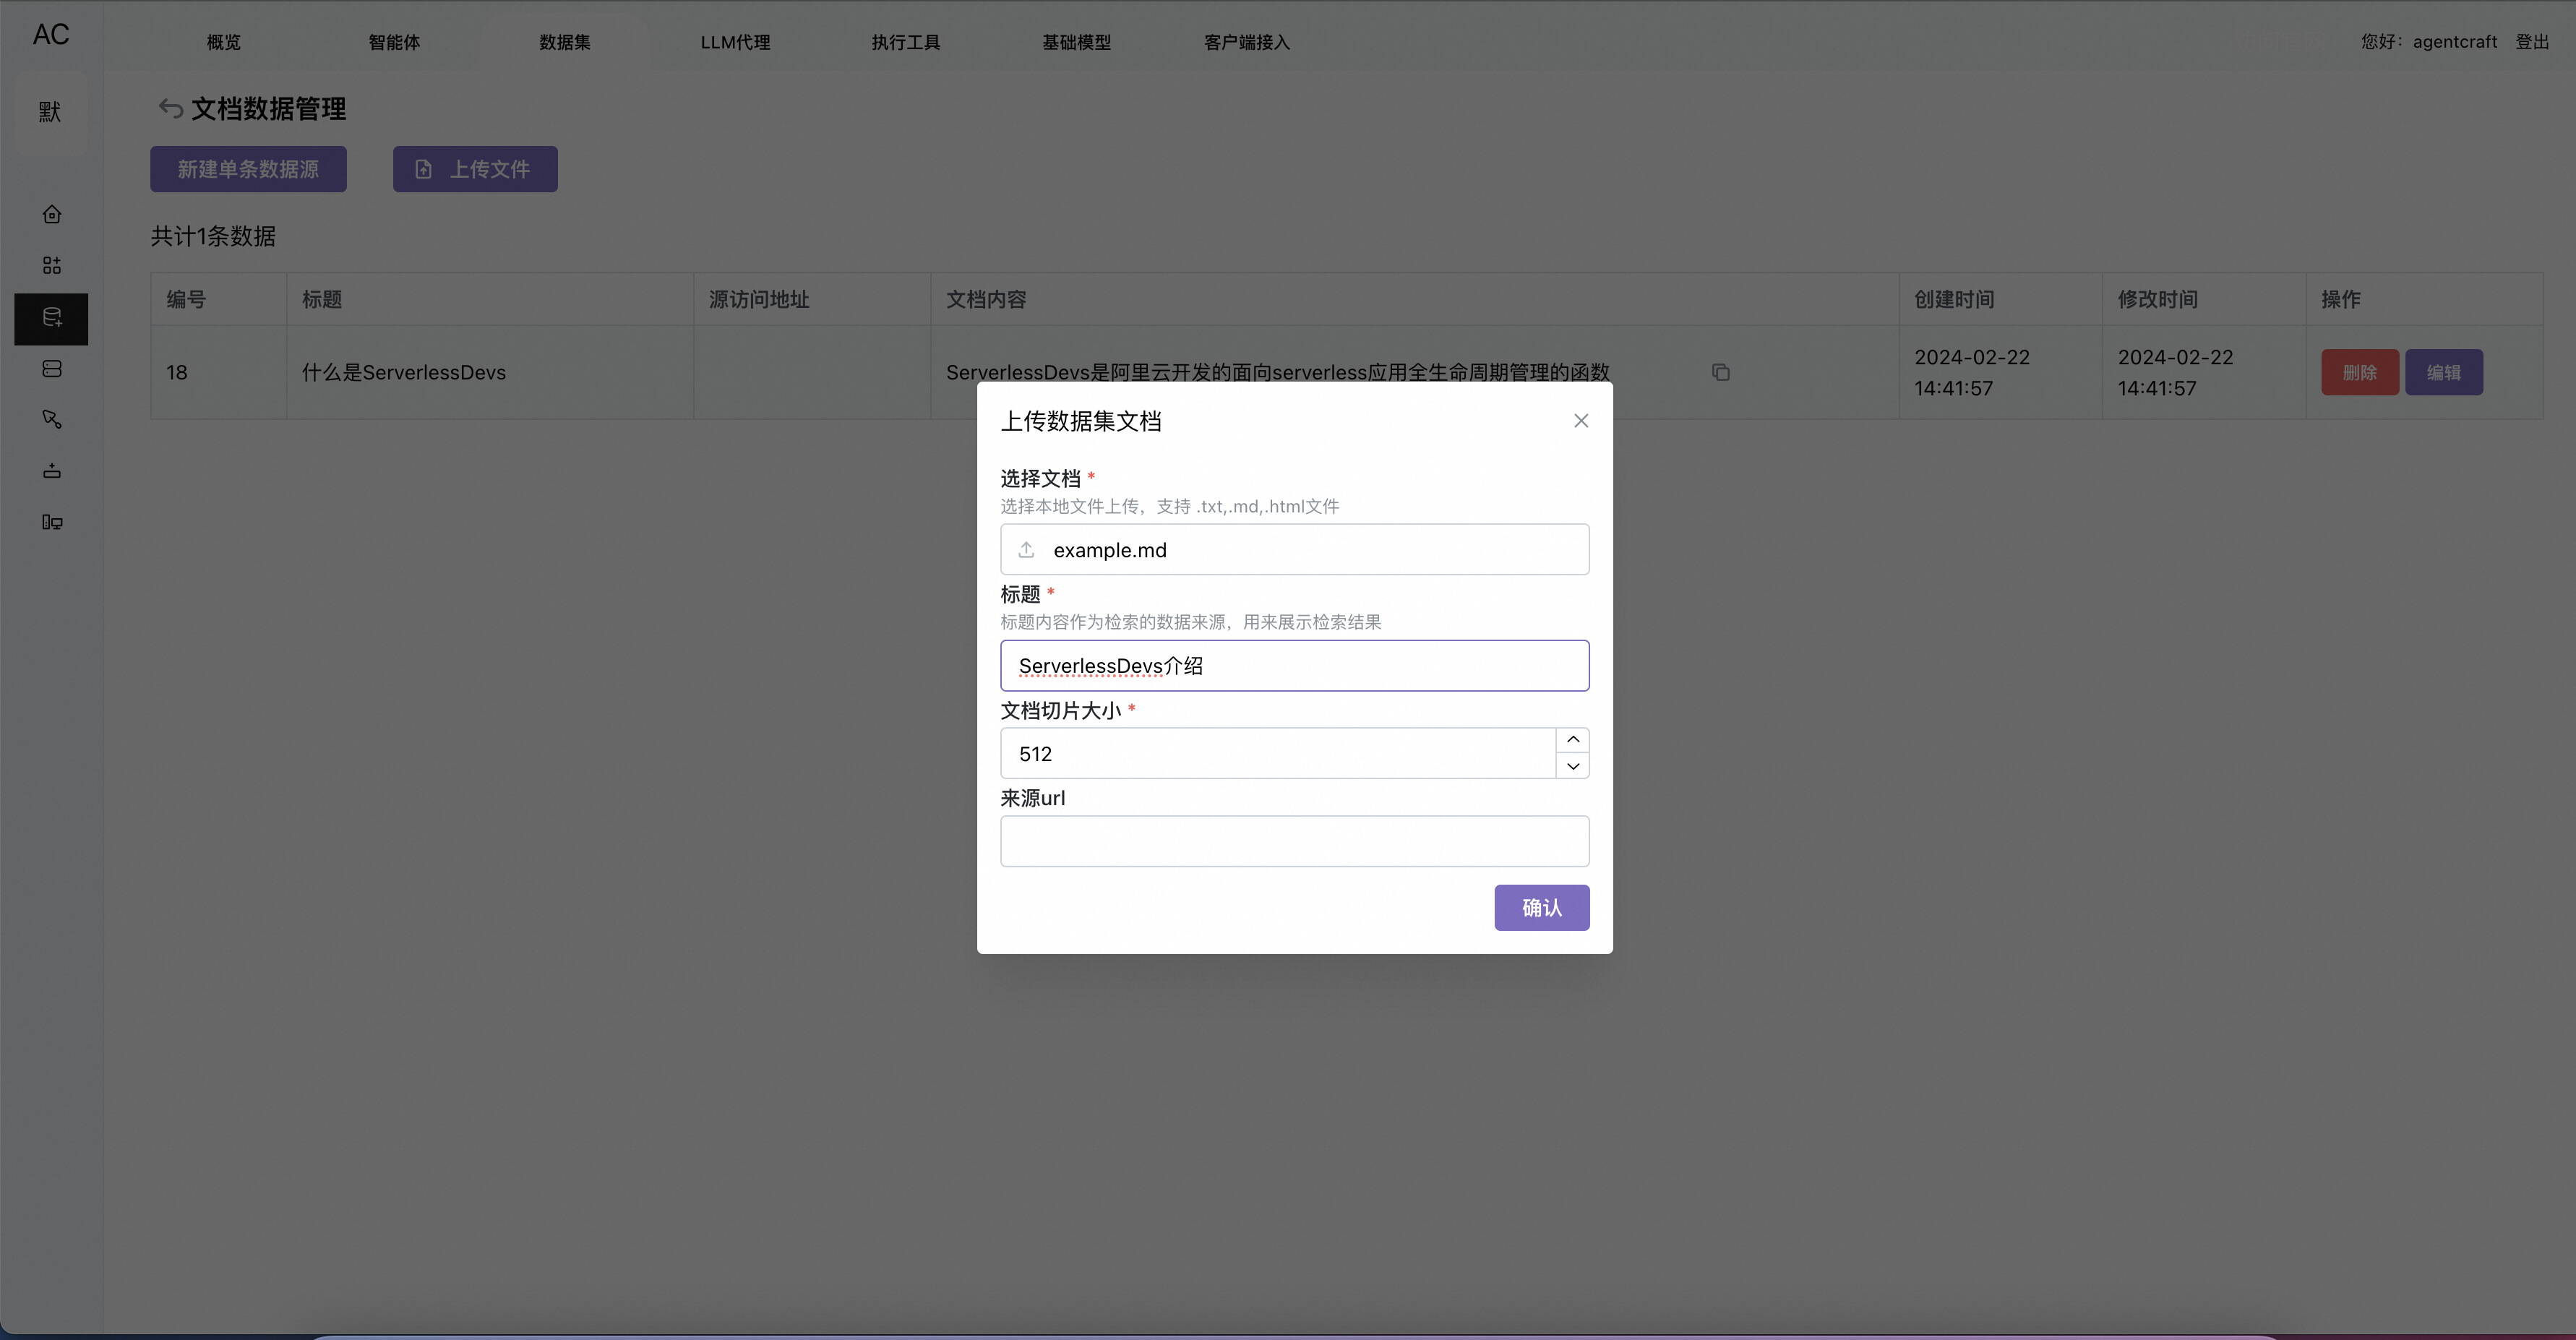Viewport: 2576px width, 1340px height.
Task: Click the 上传文件 button
Action: [x=475, y=169]
